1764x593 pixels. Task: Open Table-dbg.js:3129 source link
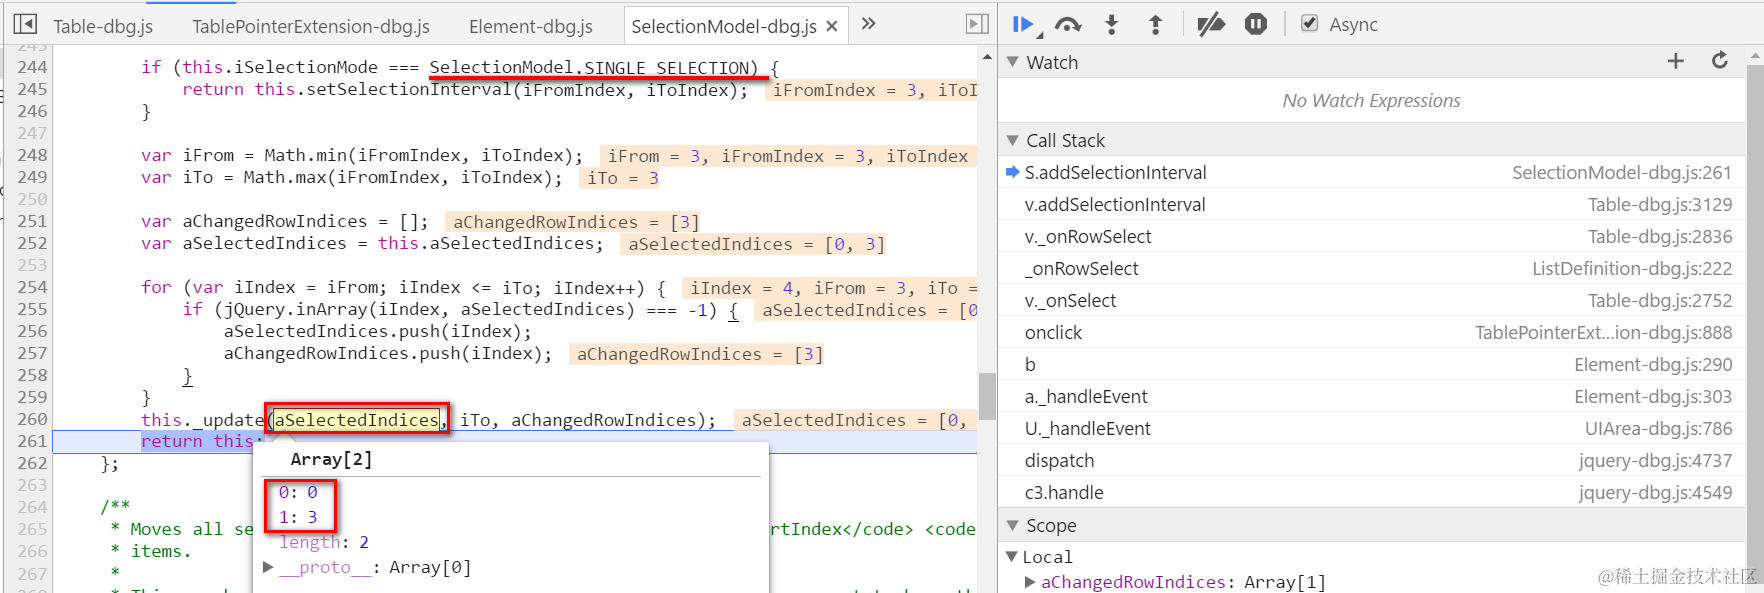tap(1659, 204)
